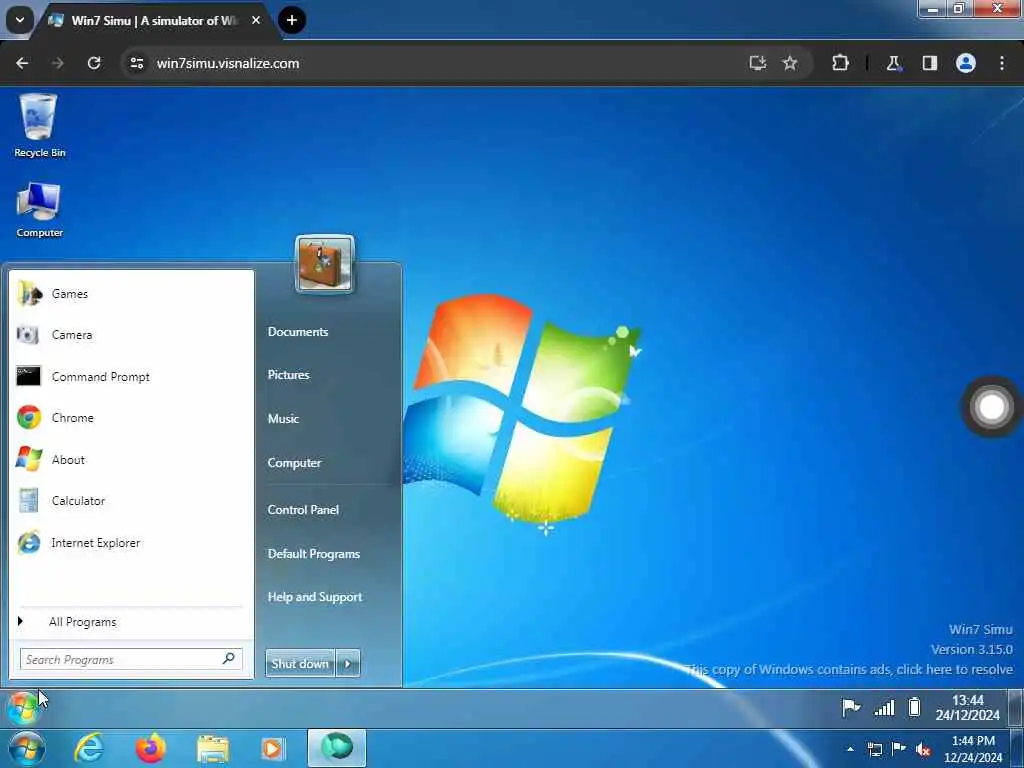
Task: Close the Win7 Simu tab
Action: 256,20
